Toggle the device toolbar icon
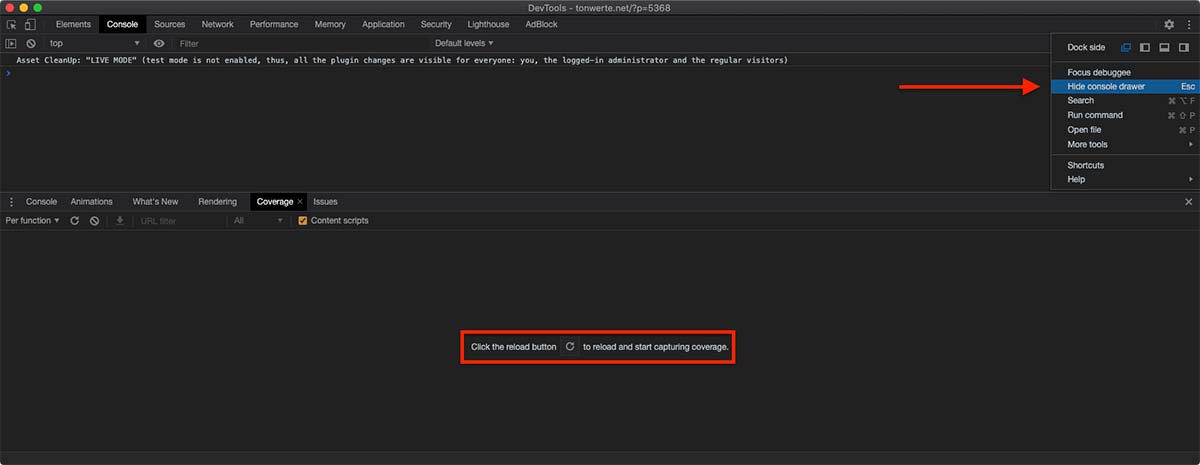The width and height of the screenshot is (1200, 465). (x=30, y=24)
